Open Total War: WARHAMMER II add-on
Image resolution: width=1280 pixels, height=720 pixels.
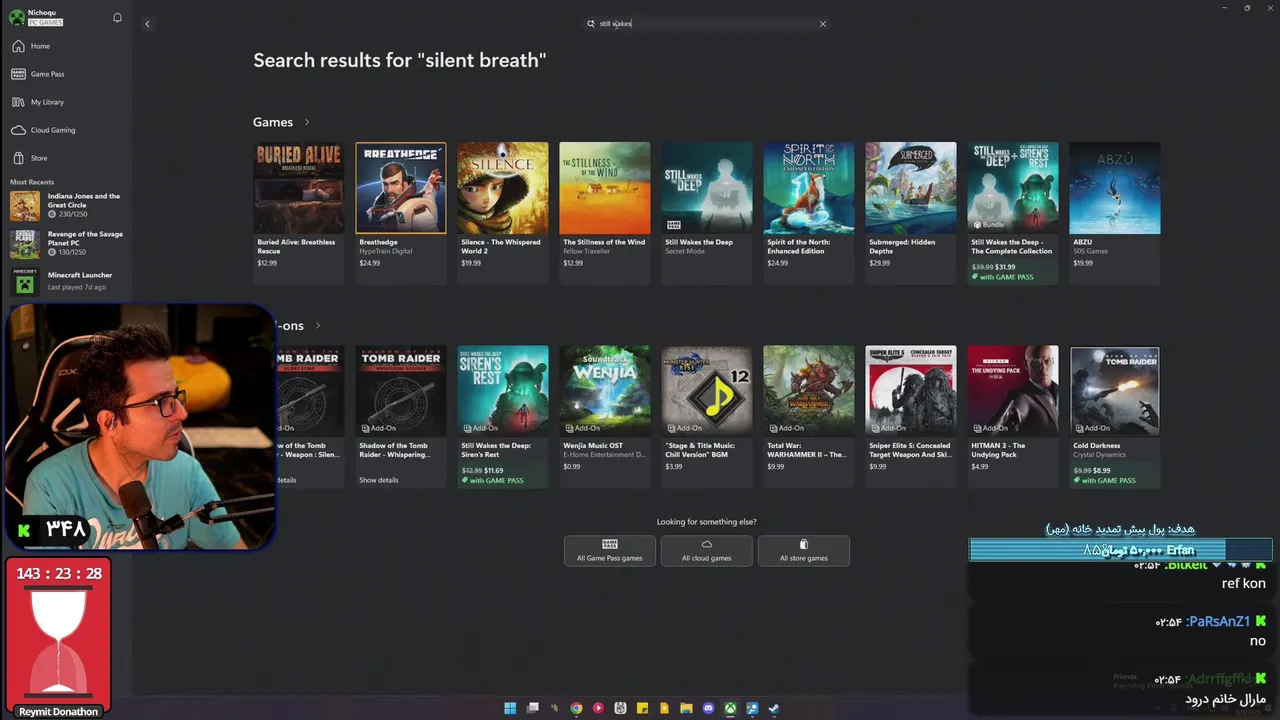pos(809,417)
